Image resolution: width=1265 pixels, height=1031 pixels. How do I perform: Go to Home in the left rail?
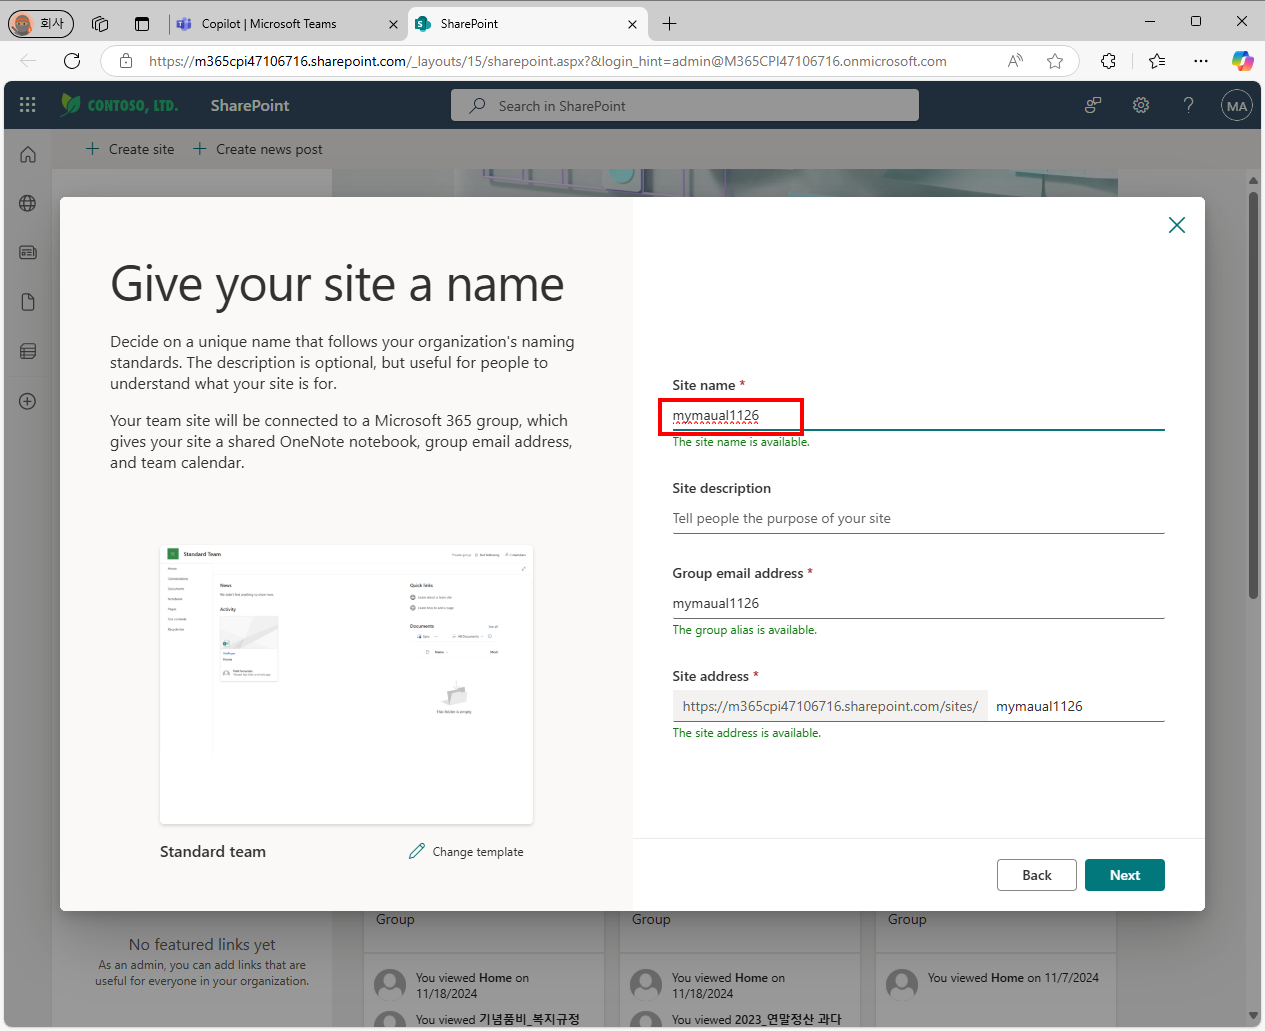click(x=28, y=154)
